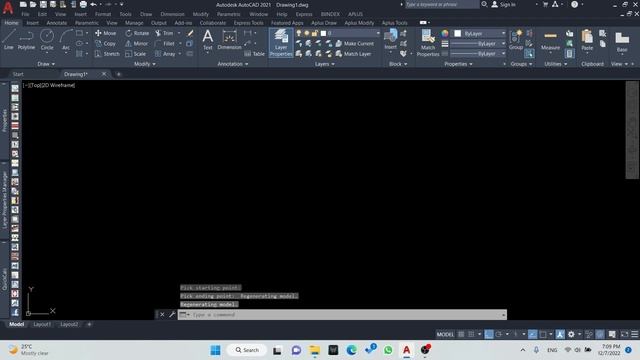The image size is (640, 360).
Task: Click Sign In
Action: click(503, 4)
